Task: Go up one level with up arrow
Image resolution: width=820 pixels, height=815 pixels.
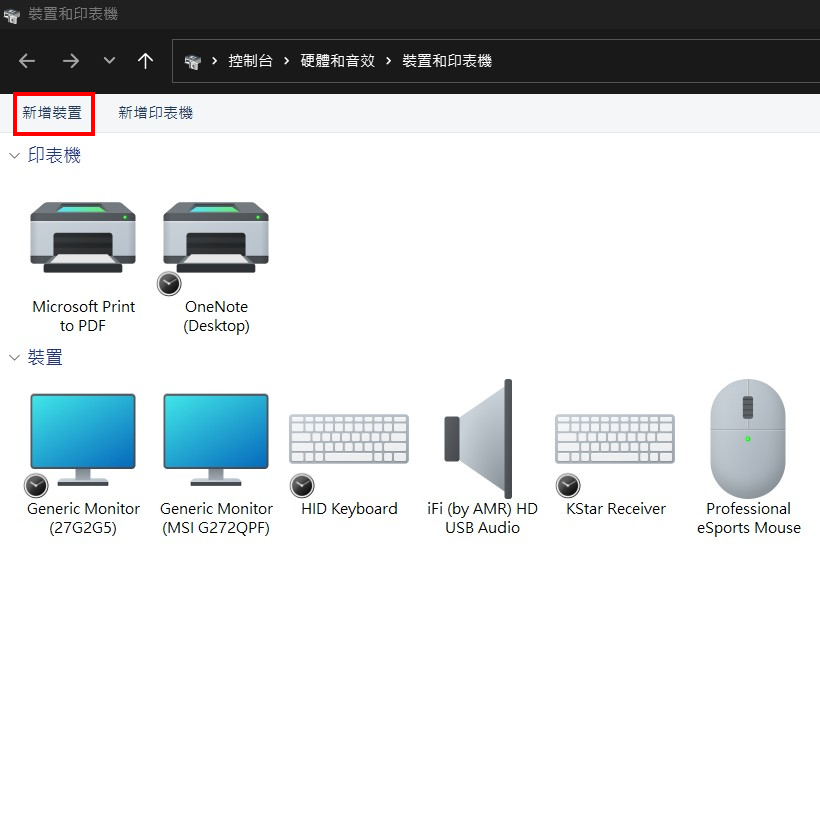Action: pyautogui.click(x=145, y=61)
